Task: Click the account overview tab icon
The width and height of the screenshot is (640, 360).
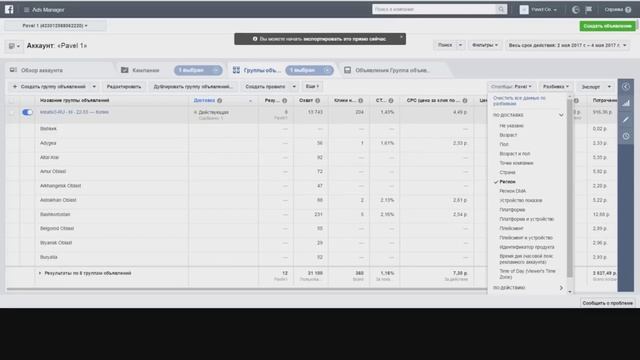Action: click(x=13, y=70)
